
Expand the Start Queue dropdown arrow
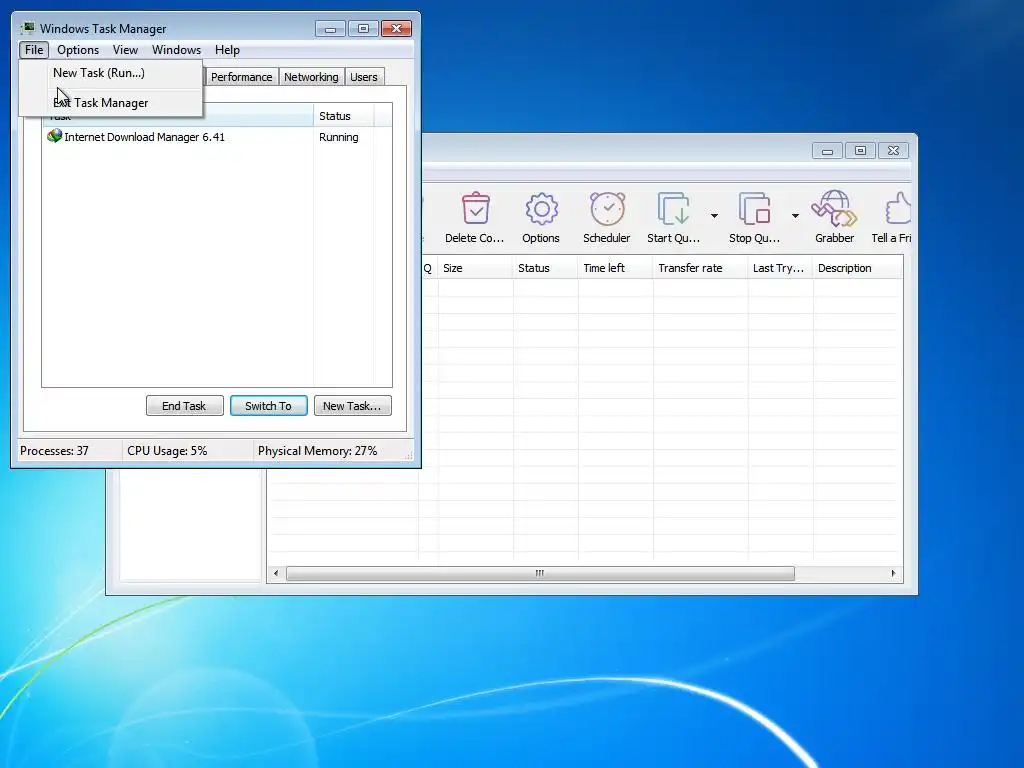tap(714, 216)
